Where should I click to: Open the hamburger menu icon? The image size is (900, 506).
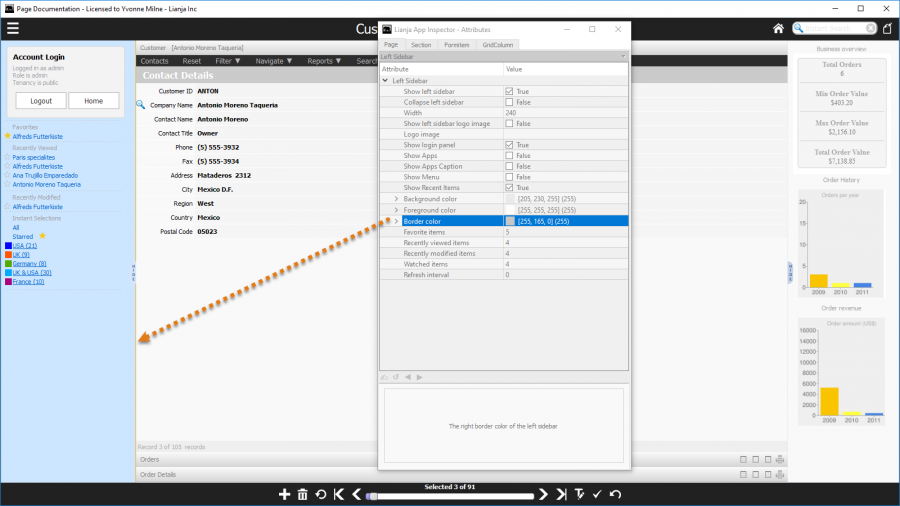point(13,28)
